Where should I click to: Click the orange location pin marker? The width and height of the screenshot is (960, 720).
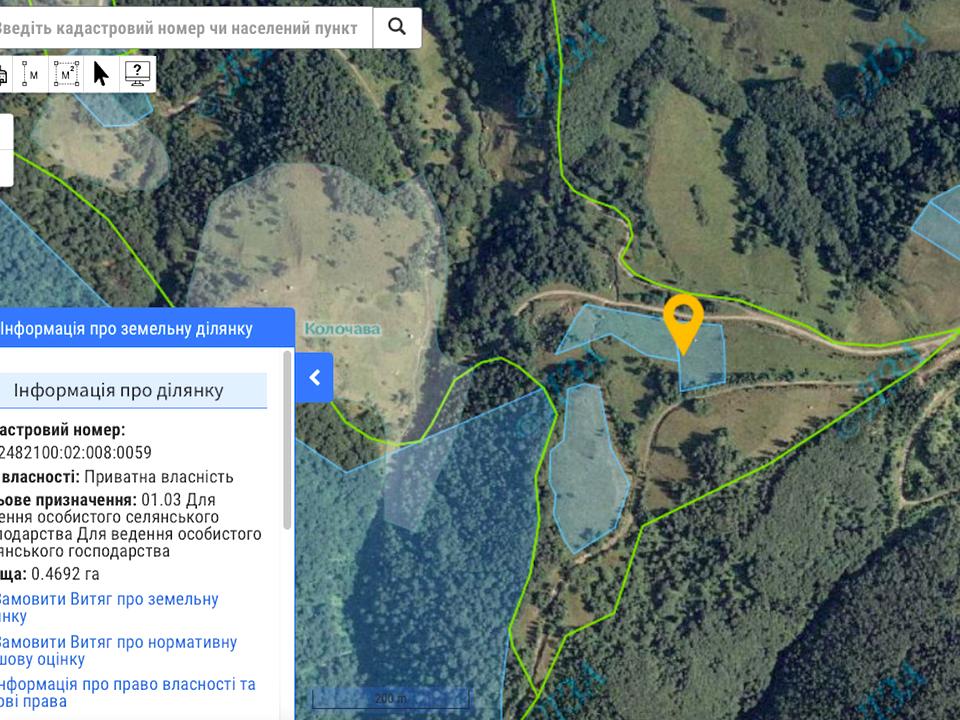(x=683, y=319)
